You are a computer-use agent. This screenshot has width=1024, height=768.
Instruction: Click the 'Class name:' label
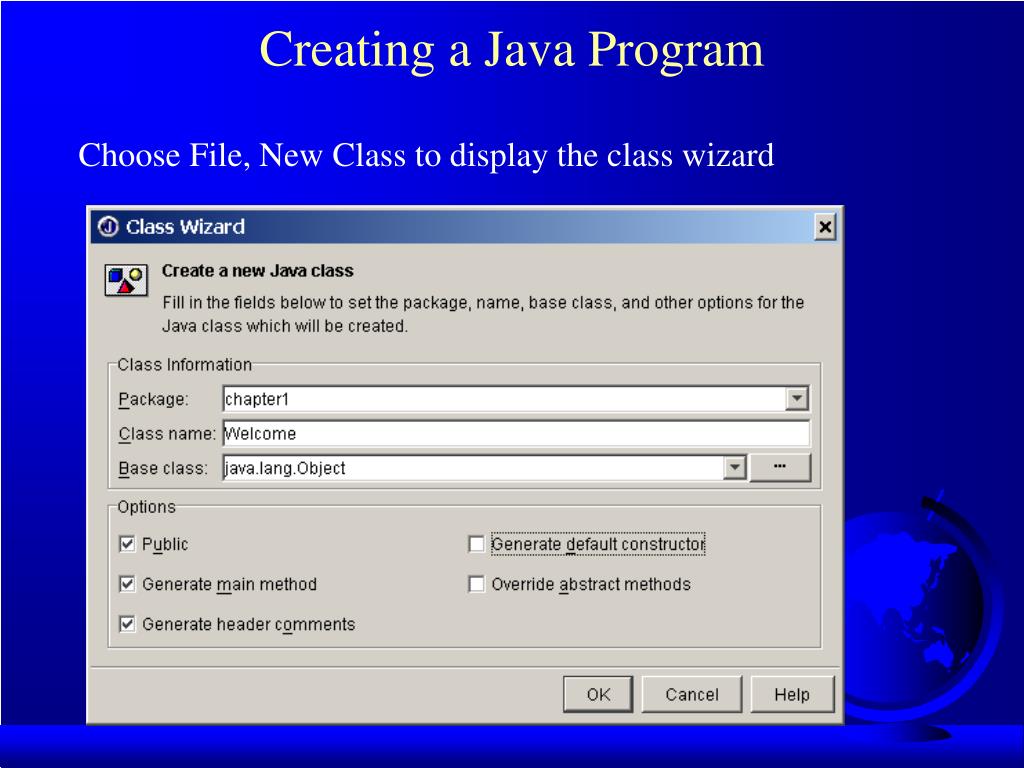tap(167, 434)
